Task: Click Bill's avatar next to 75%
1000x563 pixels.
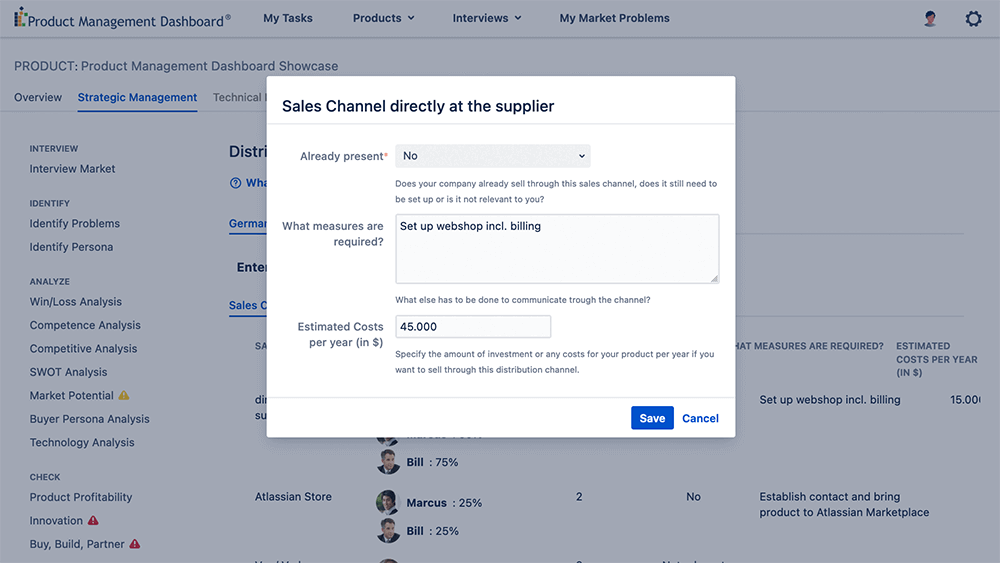Action: point(388,462)
